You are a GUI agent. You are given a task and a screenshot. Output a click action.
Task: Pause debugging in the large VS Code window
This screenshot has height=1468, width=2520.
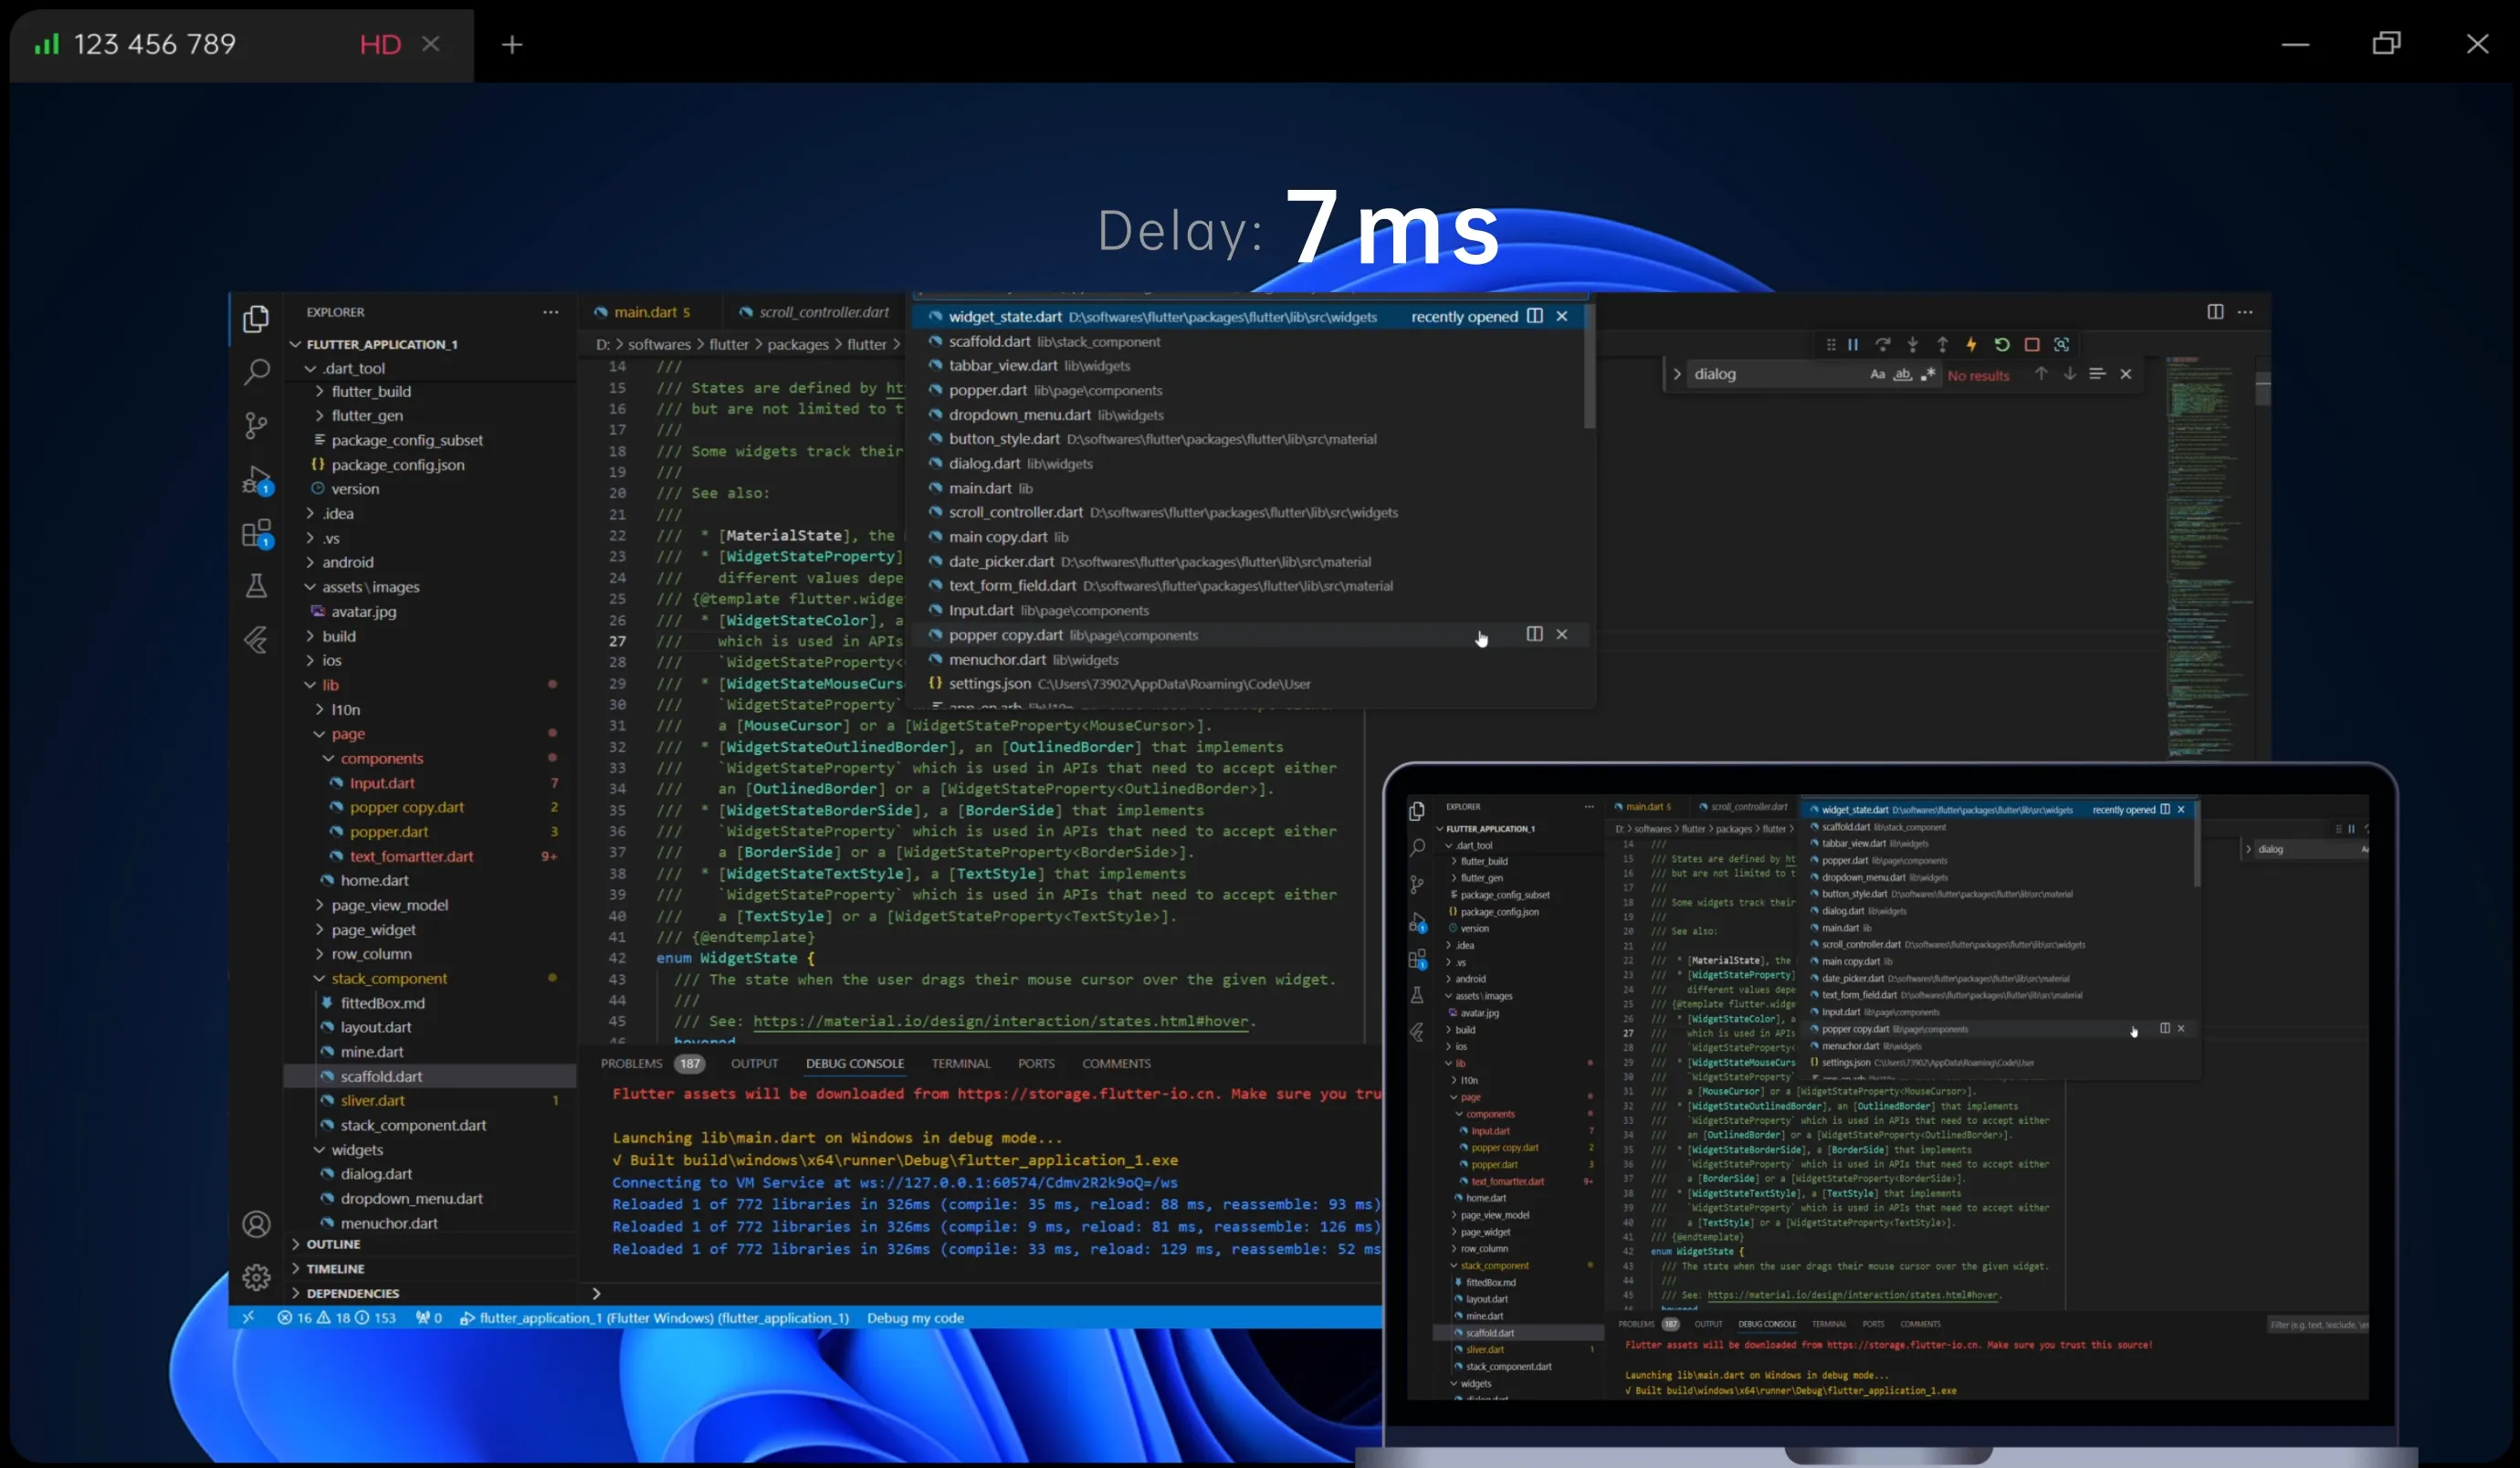click(1853, 344)
